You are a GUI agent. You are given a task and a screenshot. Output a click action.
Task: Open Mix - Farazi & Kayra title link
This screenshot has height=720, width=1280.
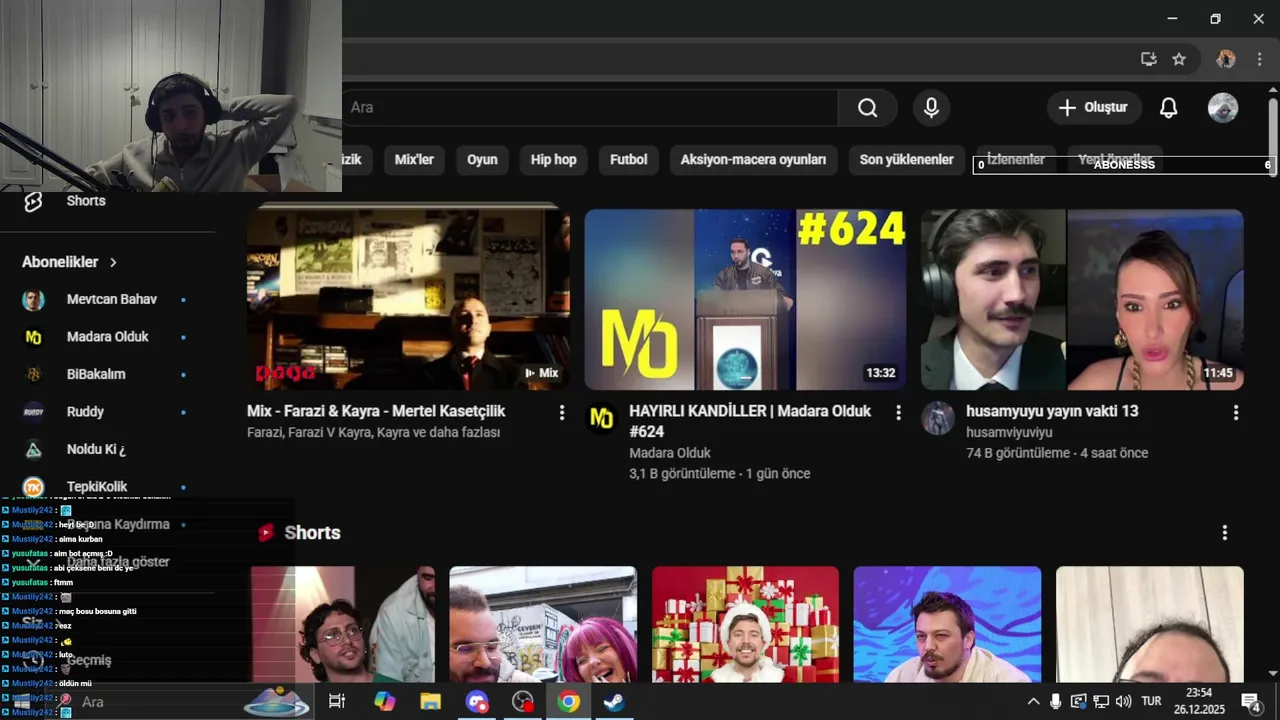tap(376, 411)
